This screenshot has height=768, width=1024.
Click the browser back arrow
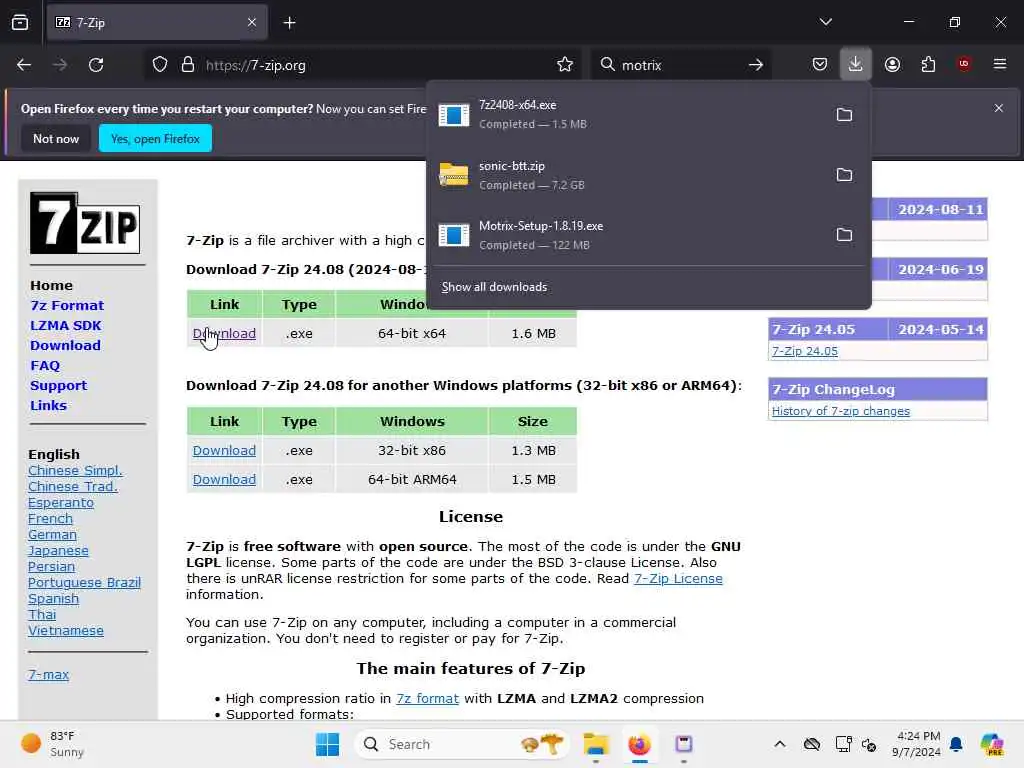pos(24,65)
